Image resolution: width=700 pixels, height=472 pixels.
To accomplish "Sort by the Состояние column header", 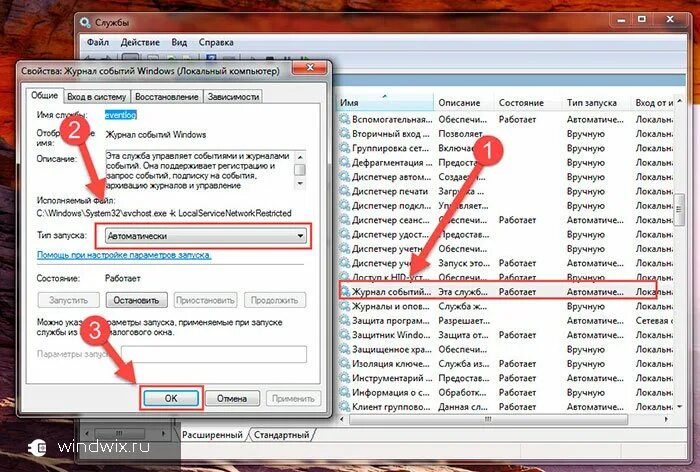I will click(x=528, y=102).
